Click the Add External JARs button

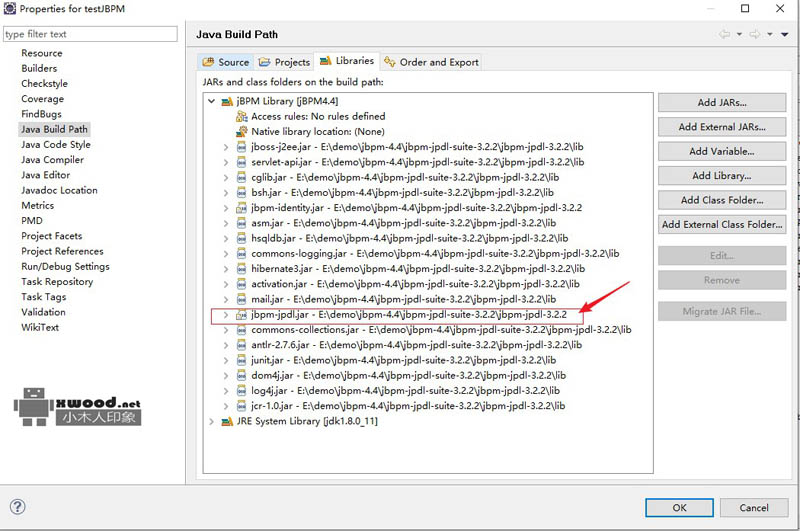click(722, 127)
